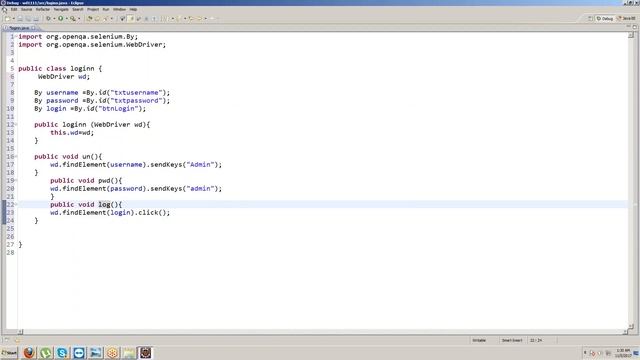Screen dimensions: 640x360
Task: Expand the Run launch dropdown arrow
Action: click(x=67, y=18)
